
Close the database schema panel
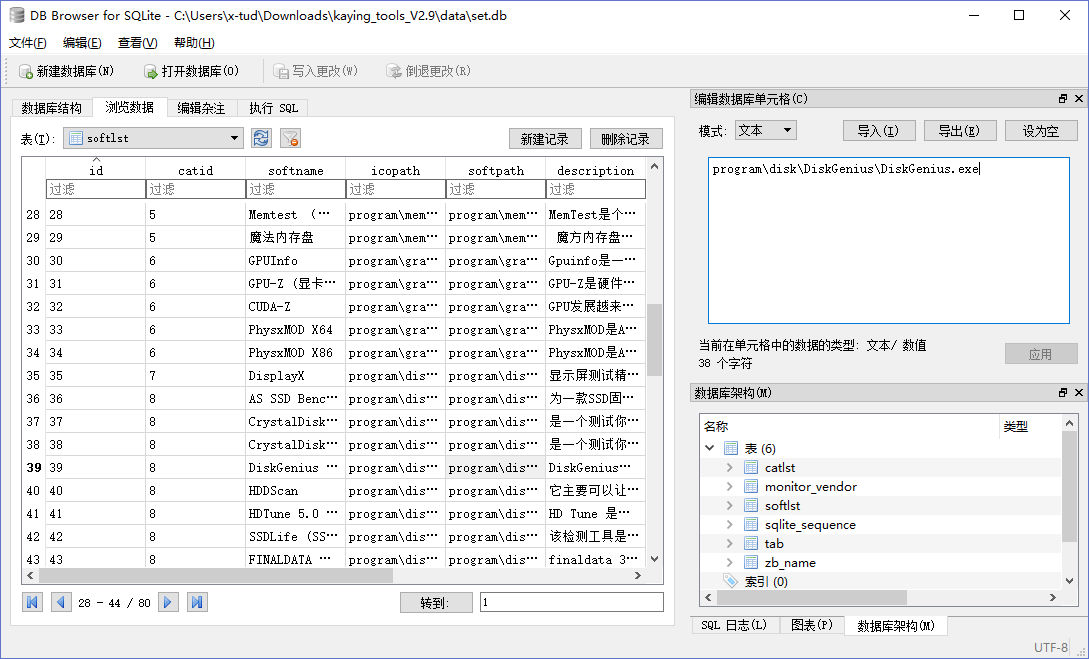coord(1078,393)
